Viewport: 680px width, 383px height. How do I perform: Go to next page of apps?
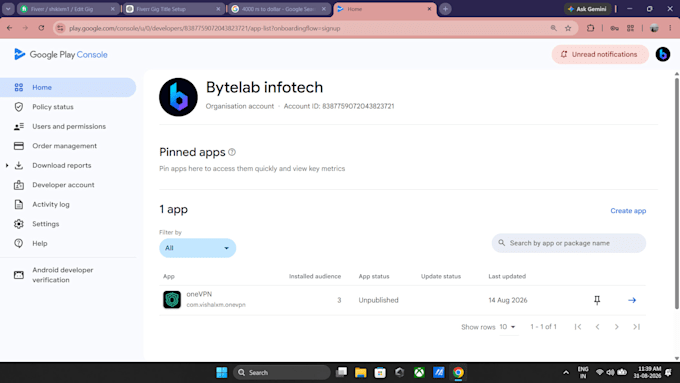point(616,327)
